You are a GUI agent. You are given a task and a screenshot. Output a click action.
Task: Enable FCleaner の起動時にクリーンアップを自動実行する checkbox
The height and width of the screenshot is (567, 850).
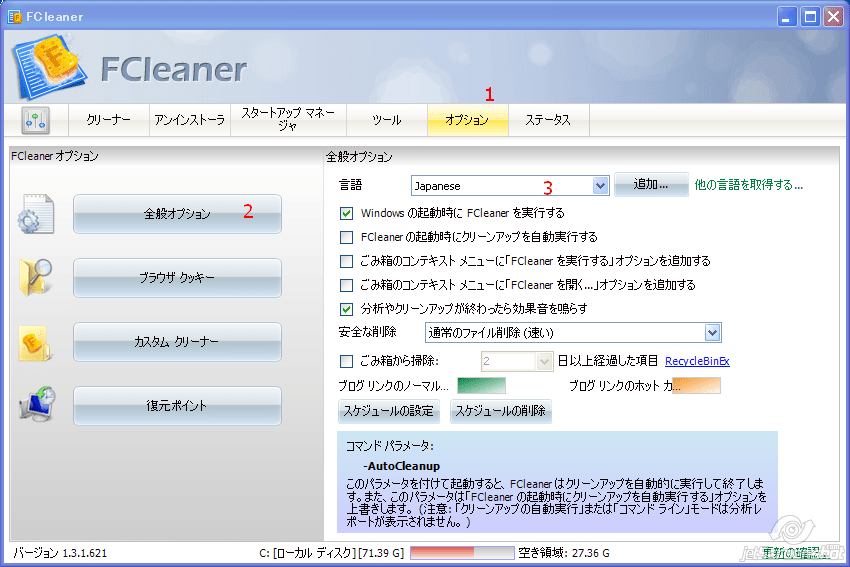(347, 237)
